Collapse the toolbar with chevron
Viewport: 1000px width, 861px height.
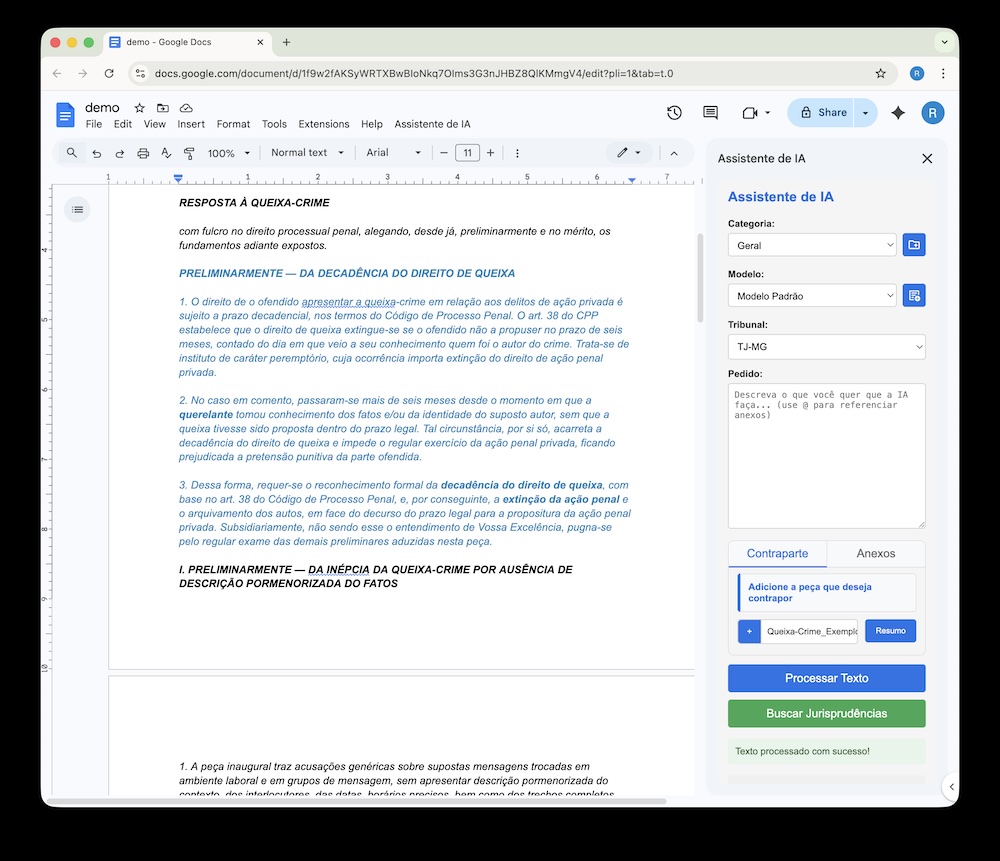[674, 153]
